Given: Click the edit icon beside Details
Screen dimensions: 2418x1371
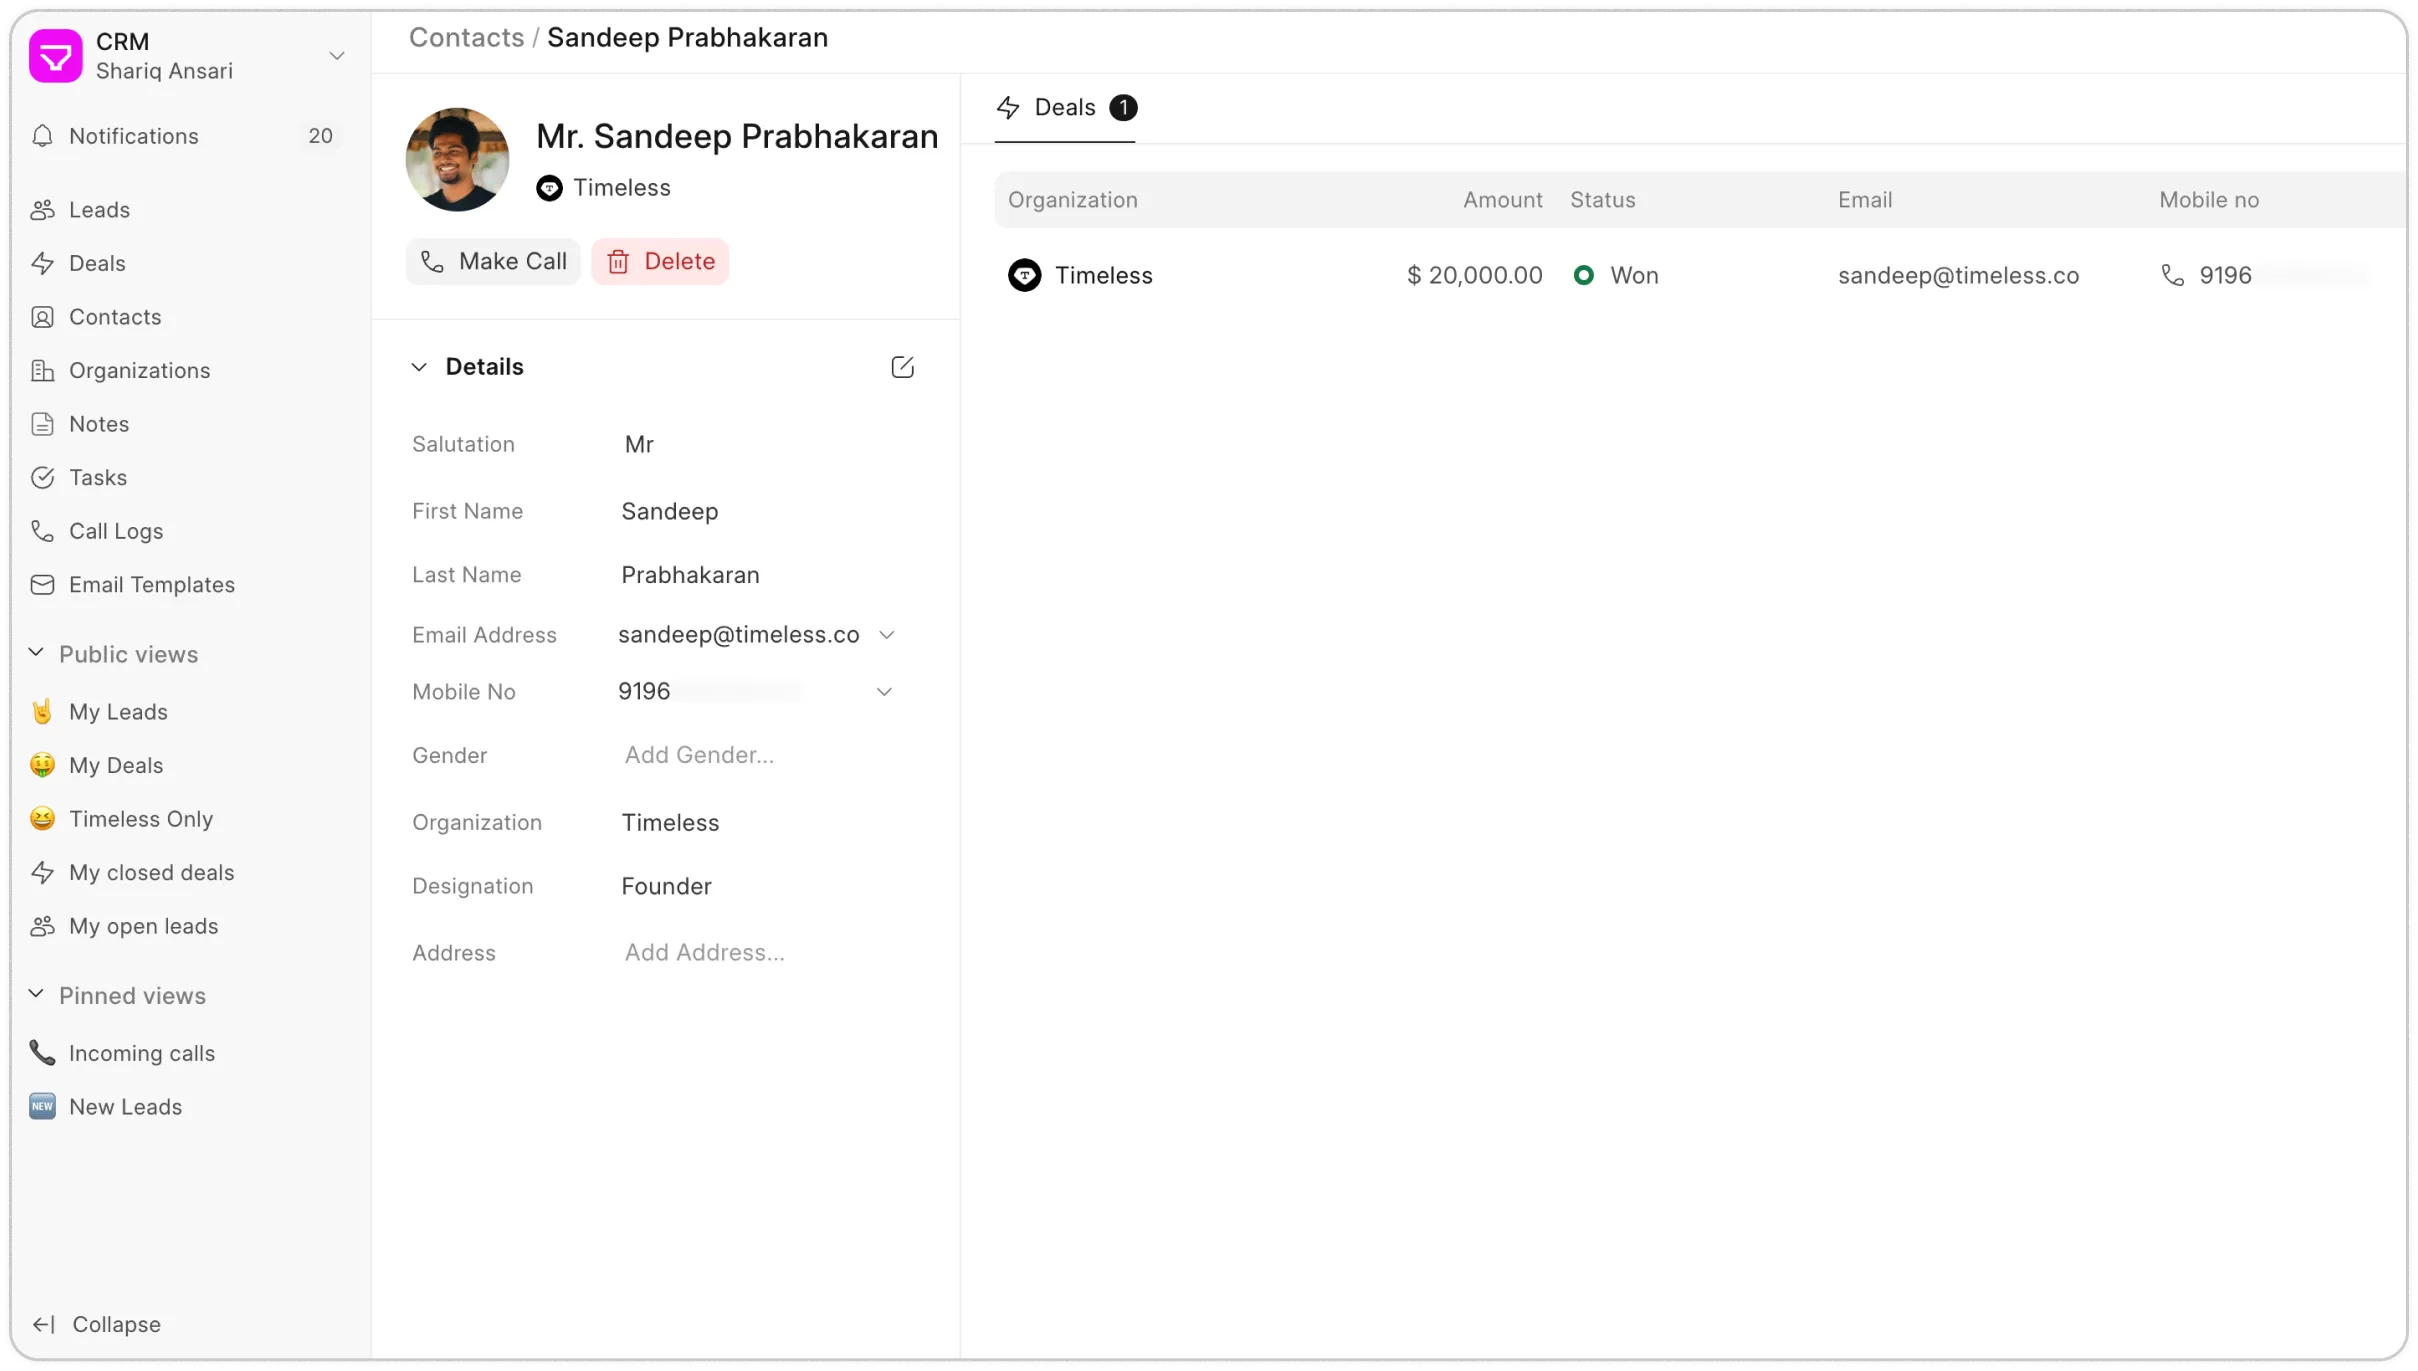Looking at the screenshot, I should (902, 367).
